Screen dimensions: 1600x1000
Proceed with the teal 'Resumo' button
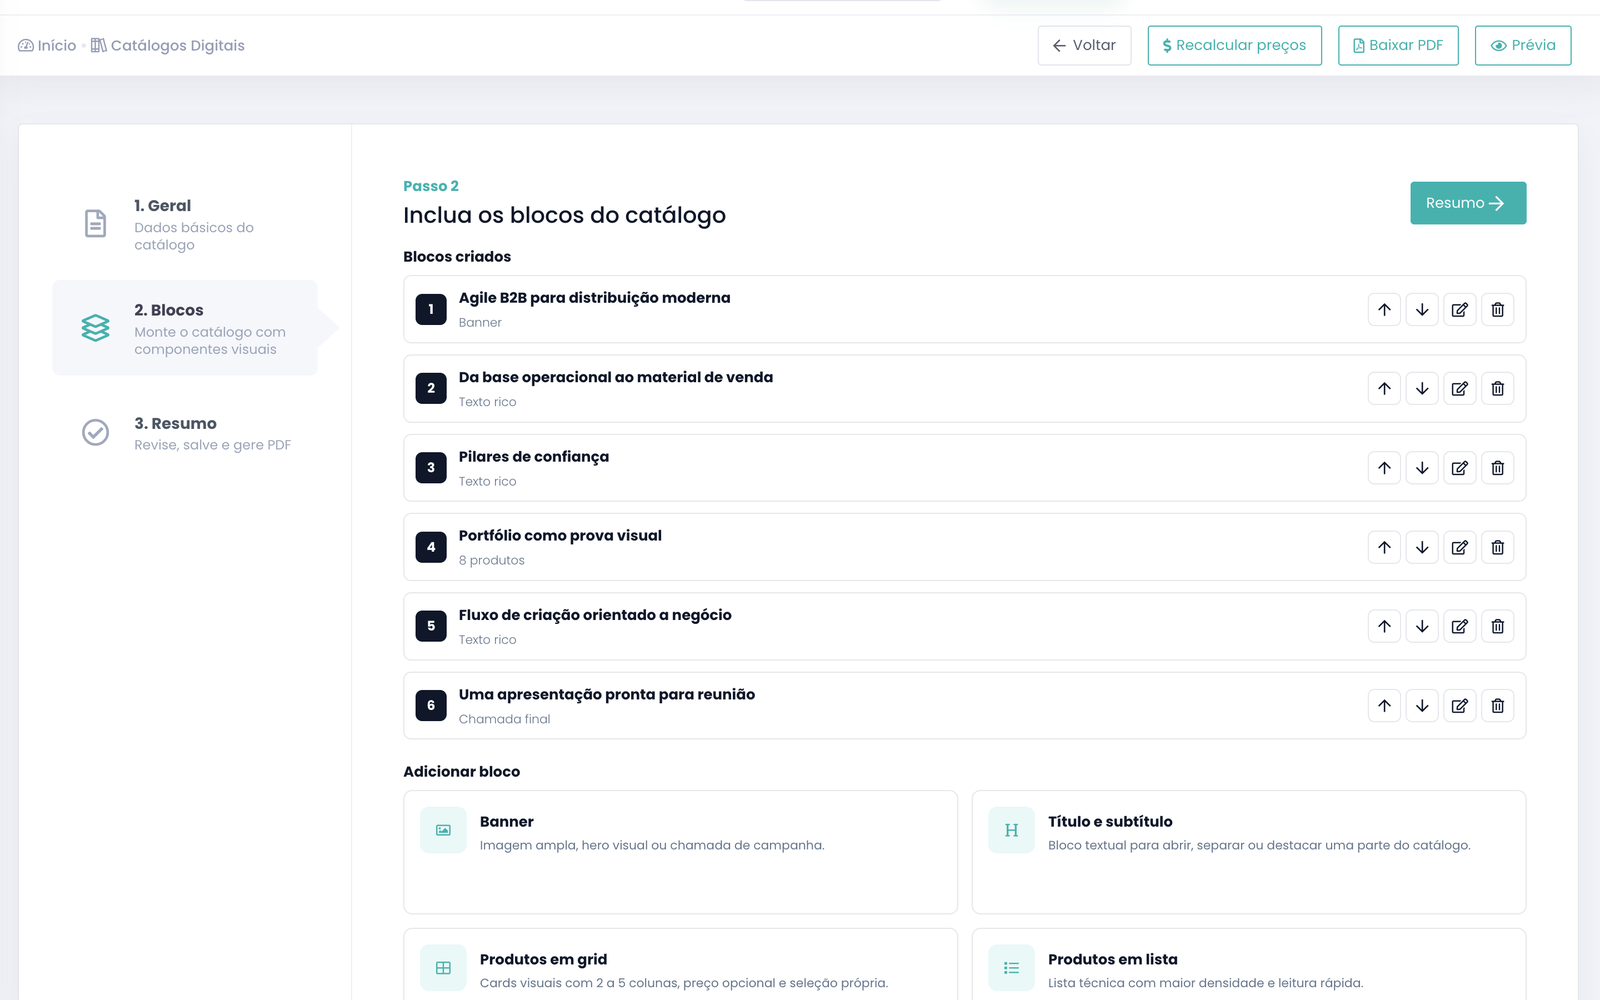click(x=1468, y=203)
